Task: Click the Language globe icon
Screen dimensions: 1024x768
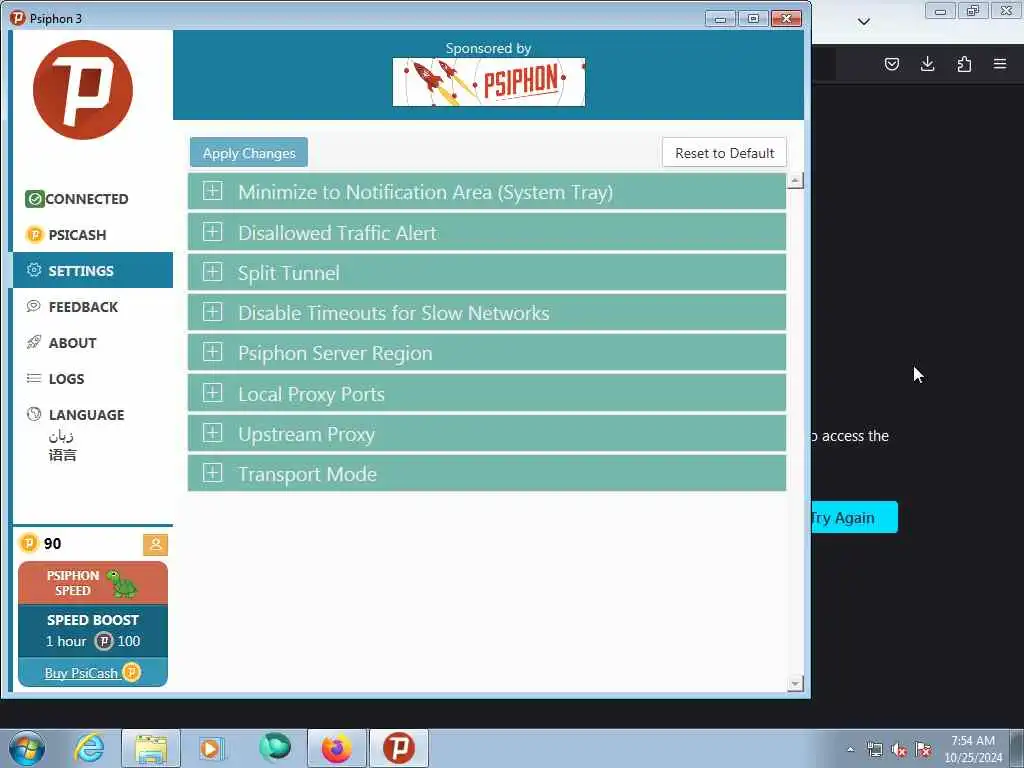Action: 34,414
